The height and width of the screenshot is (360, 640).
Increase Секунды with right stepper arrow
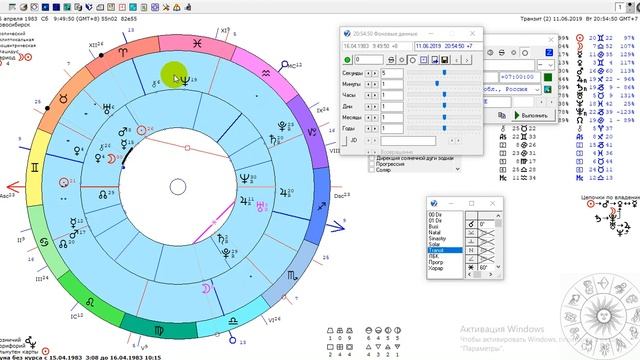click(375, 73)
